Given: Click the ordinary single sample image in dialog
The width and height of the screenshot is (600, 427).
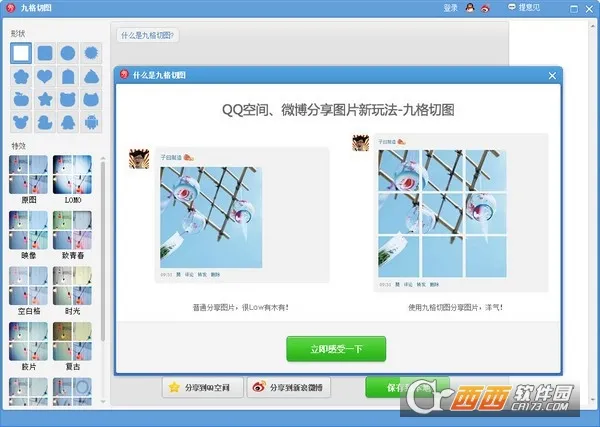Looking at the screenshot, I should [211, 217].
